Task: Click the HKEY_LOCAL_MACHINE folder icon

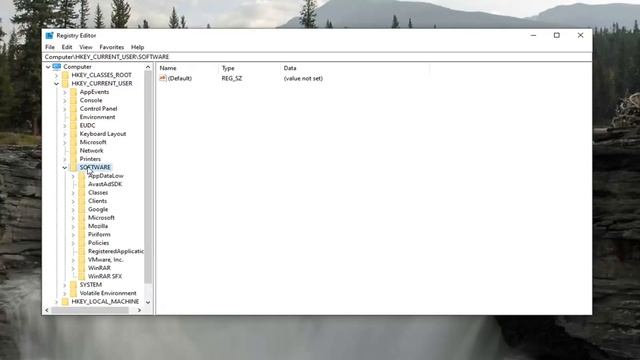Action: (x=65, y=302)
